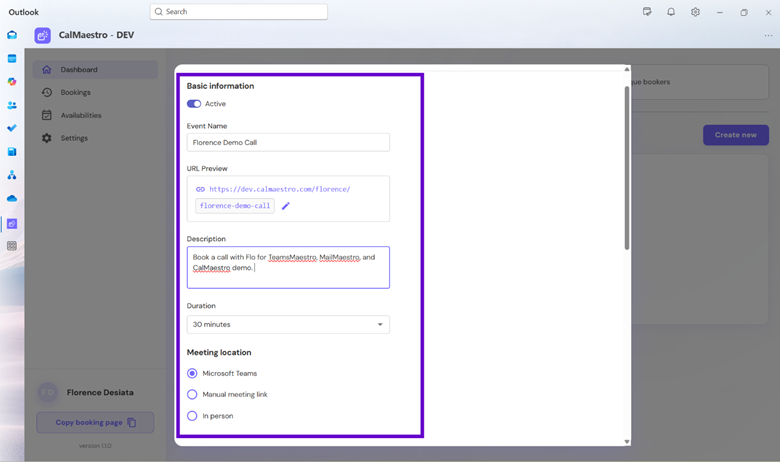Viewport: 780px width, 462px height.
Task: Click Florence Desiata name text
Action: (x=100, y=392)
